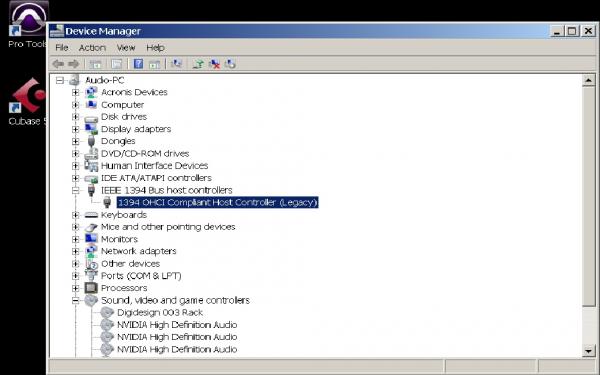Image resolution: width=600 pixels, height=375 pixels.
Task: Click the Digidesign 003 Rack device icon
Action: (107, 312)
